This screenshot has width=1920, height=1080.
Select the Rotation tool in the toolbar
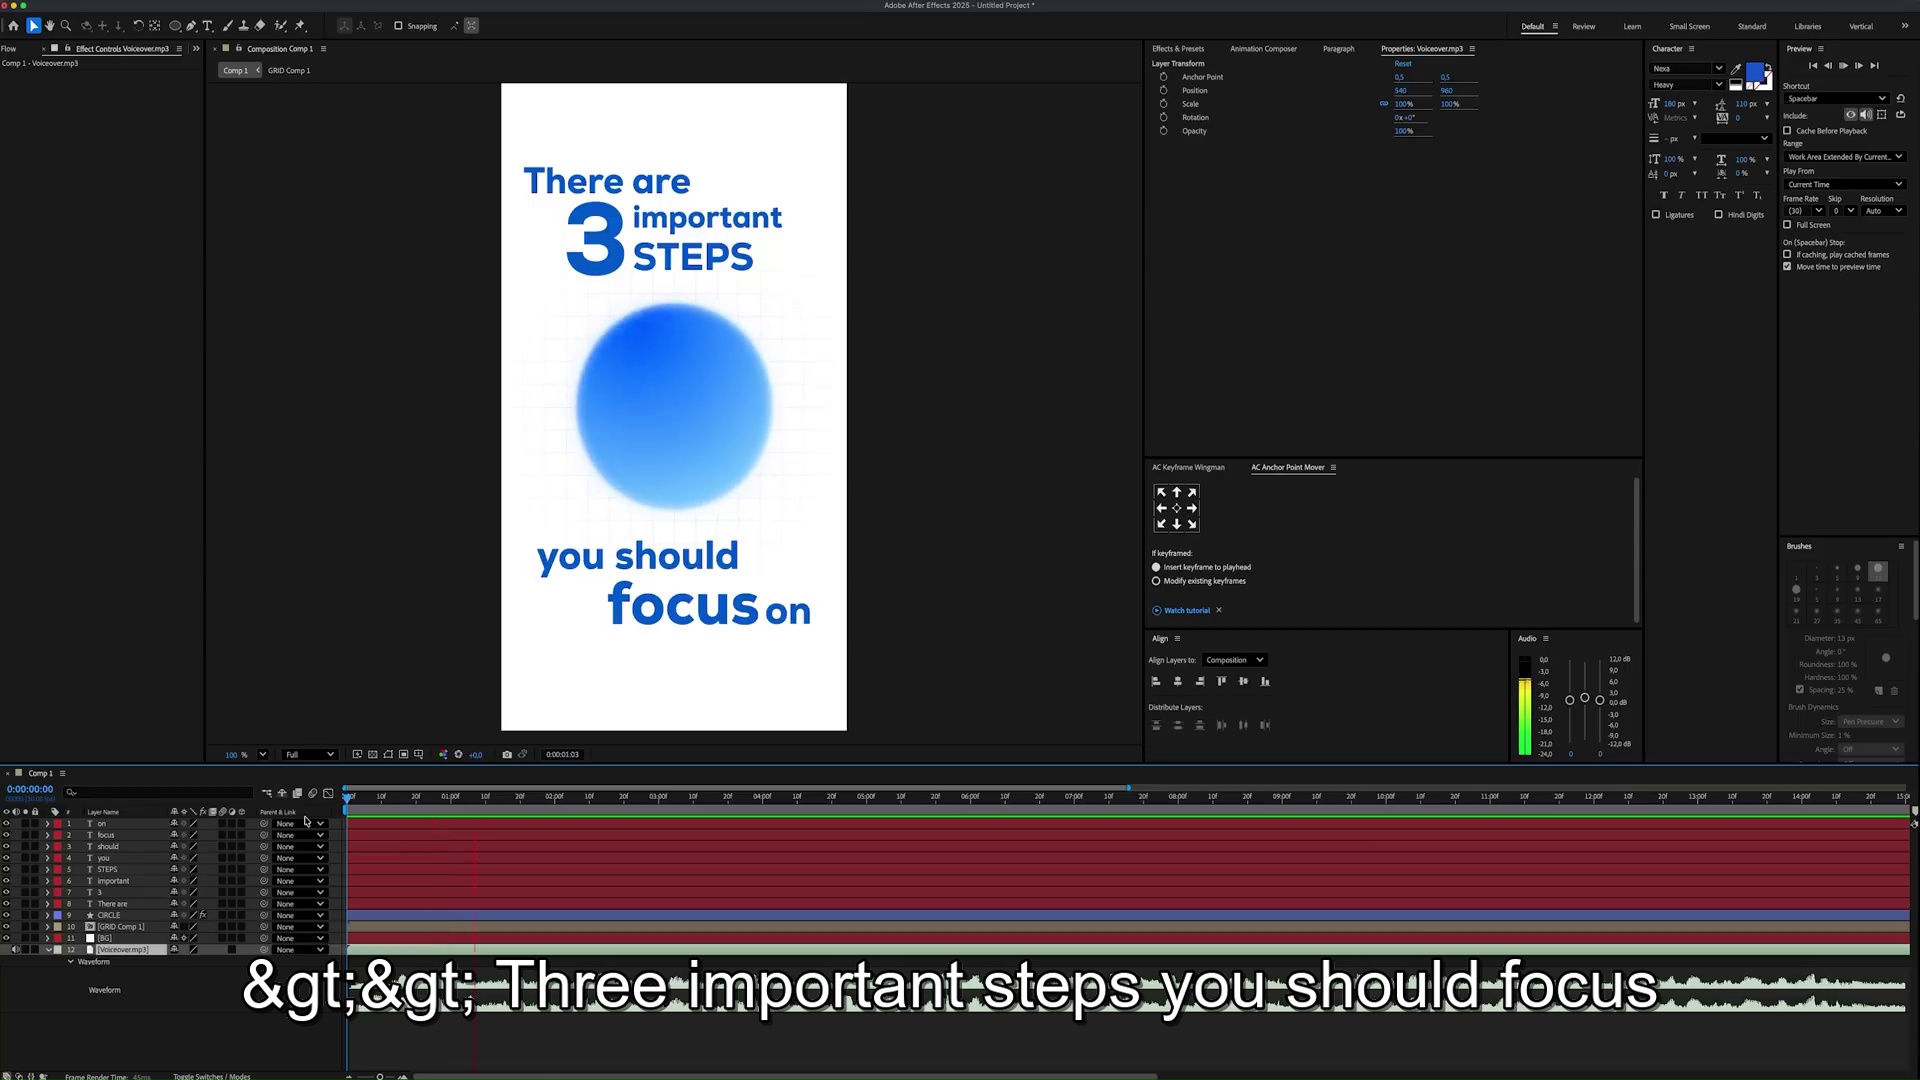tap(138, 26)
